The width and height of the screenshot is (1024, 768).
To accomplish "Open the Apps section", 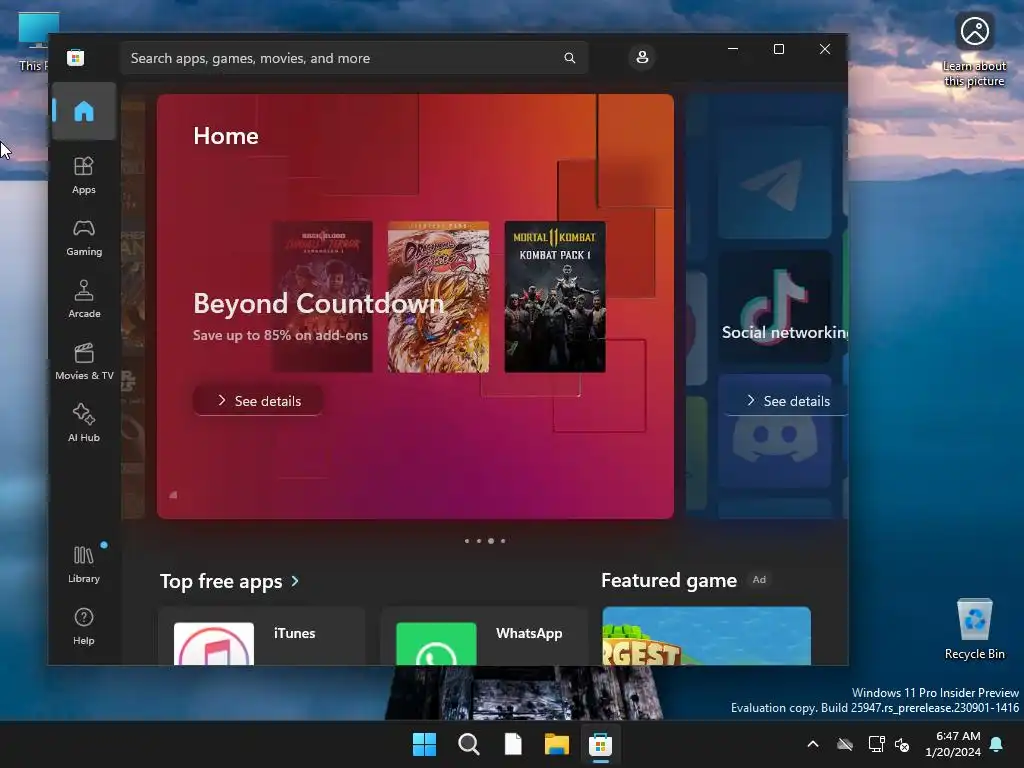I will (x=84, y=176).
